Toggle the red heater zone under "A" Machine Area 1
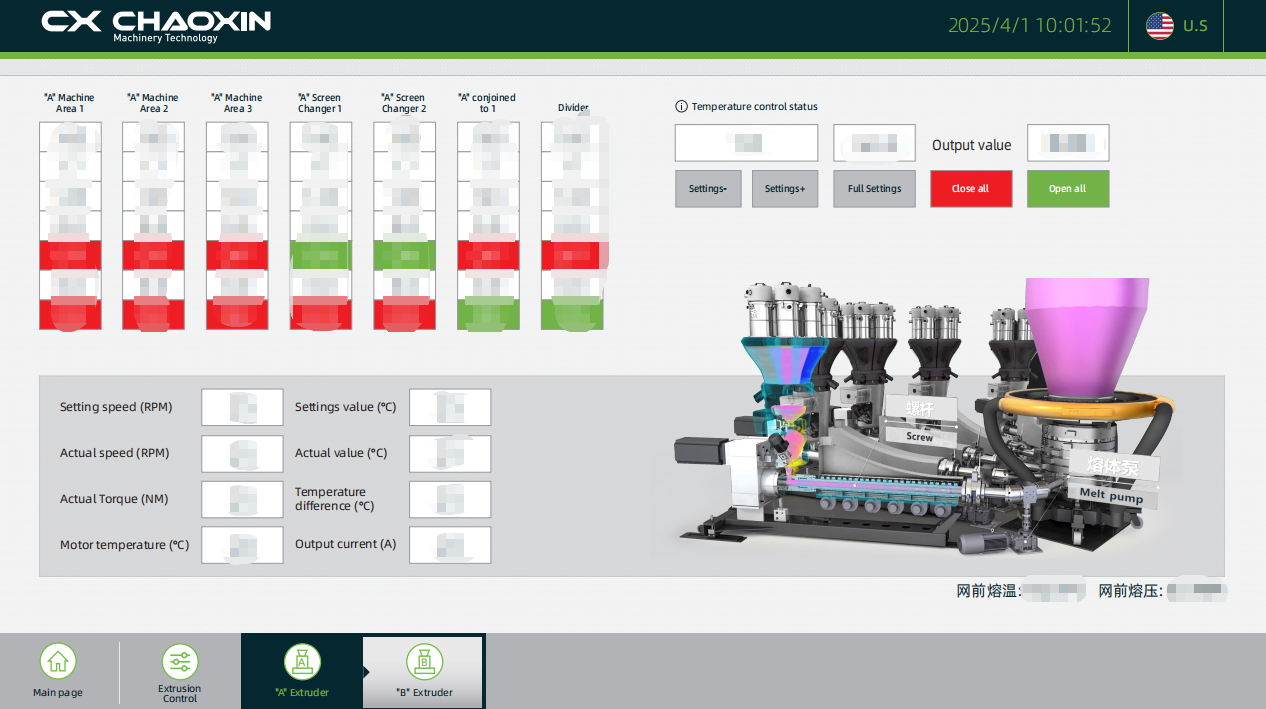 pyautogui.click(x=69, y=254)
